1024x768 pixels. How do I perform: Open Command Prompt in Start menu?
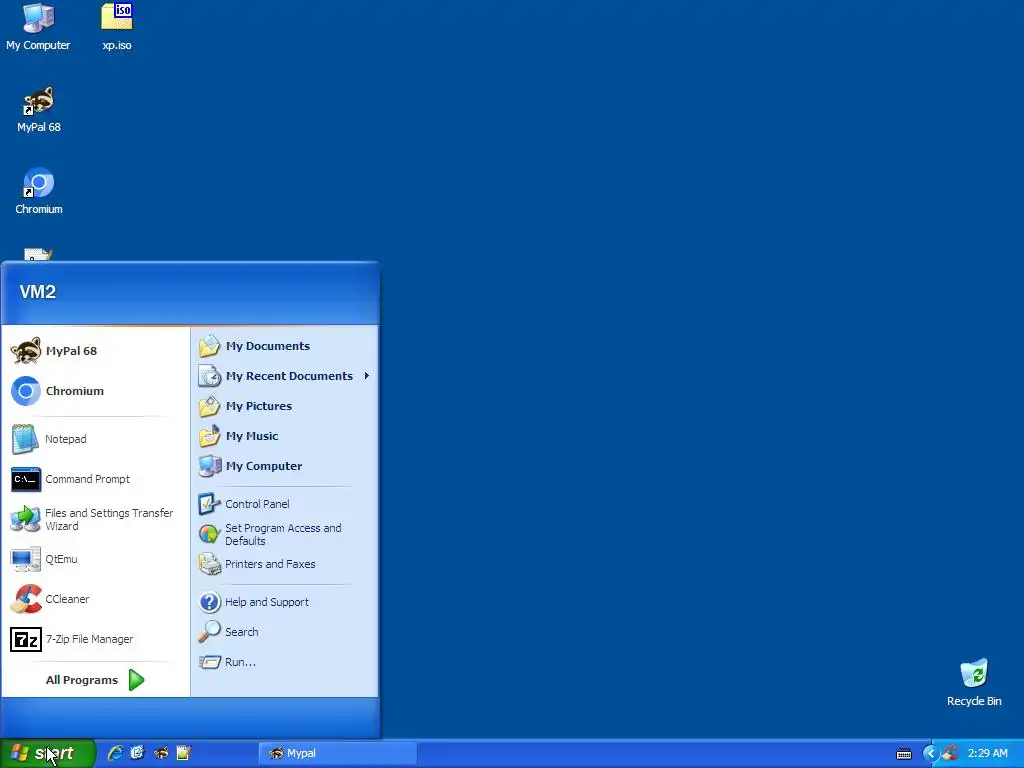coord(95,479)
